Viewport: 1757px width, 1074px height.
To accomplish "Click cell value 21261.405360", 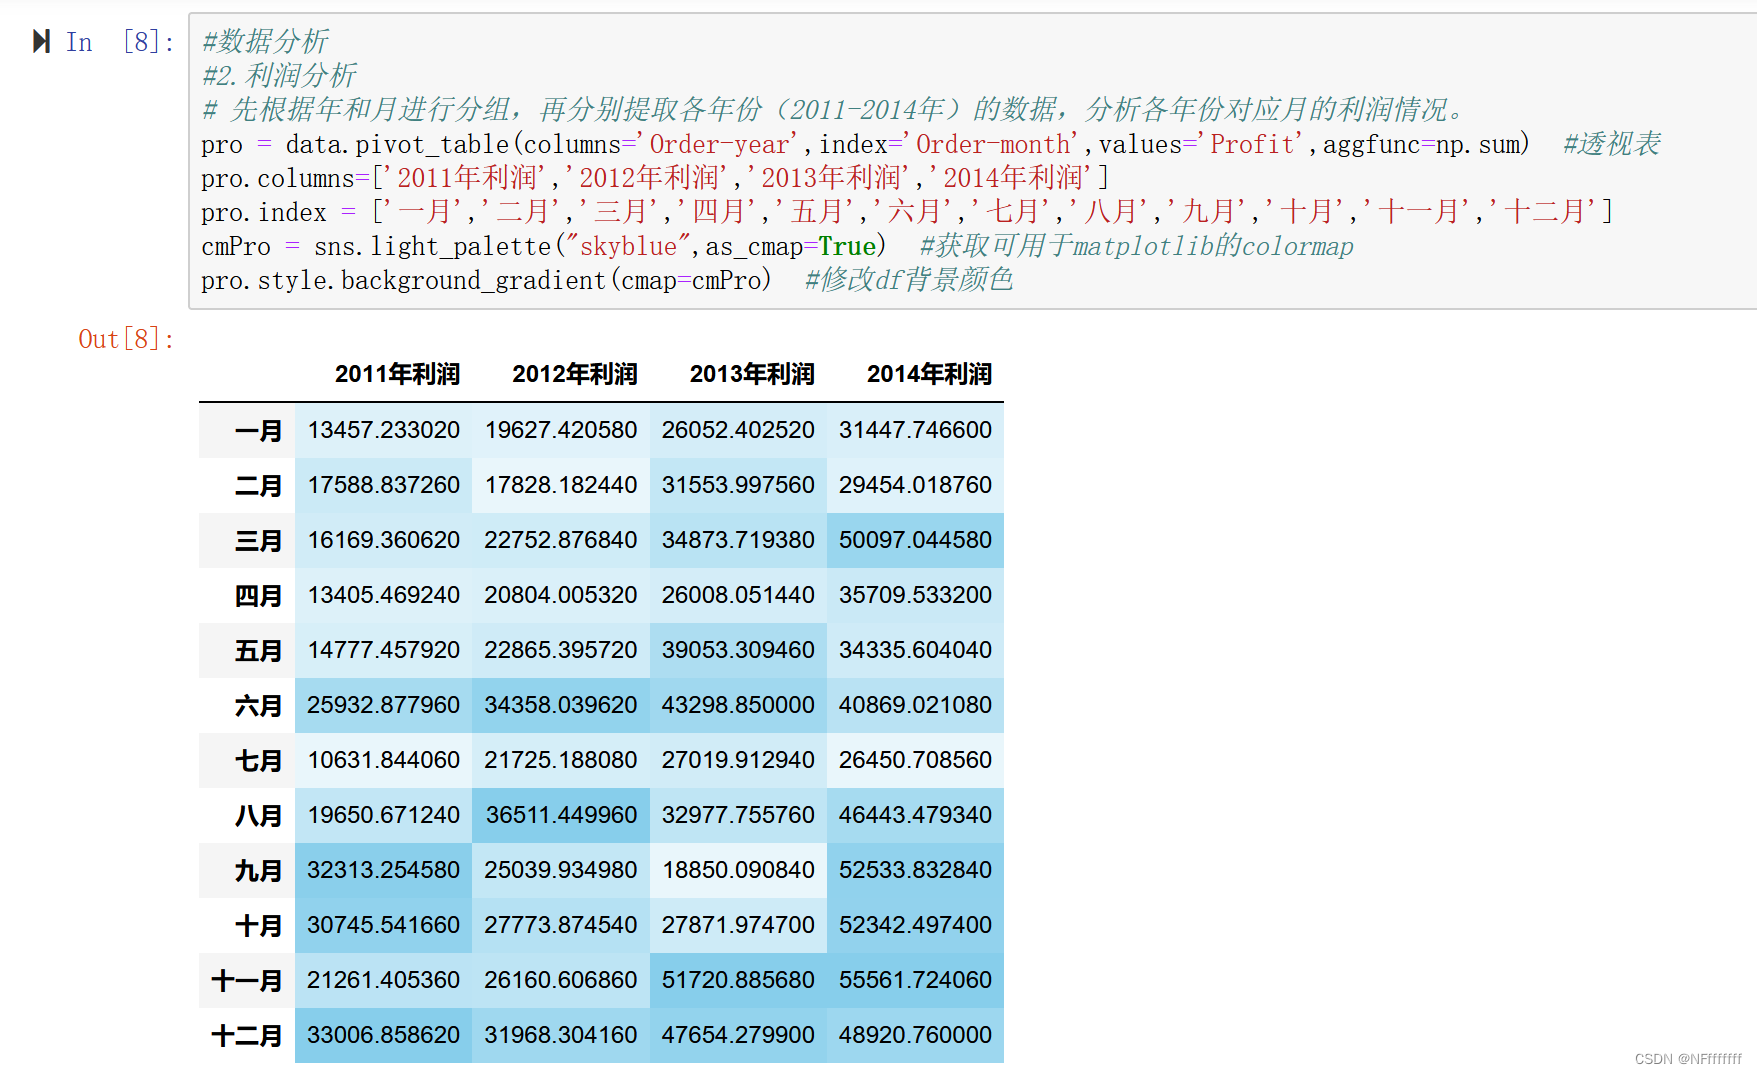I will [384, 980].
